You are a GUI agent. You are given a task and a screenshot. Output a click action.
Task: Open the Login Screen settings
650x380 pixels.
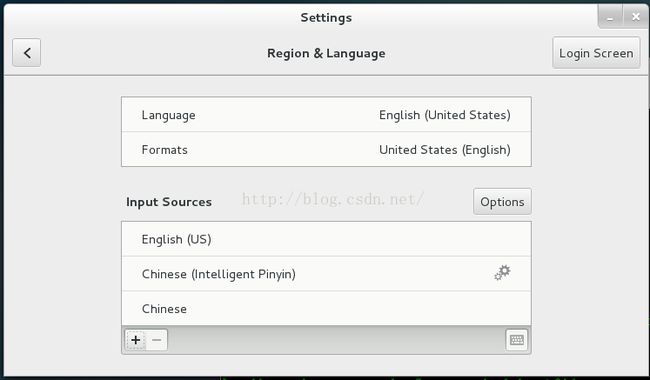(596, 53)
